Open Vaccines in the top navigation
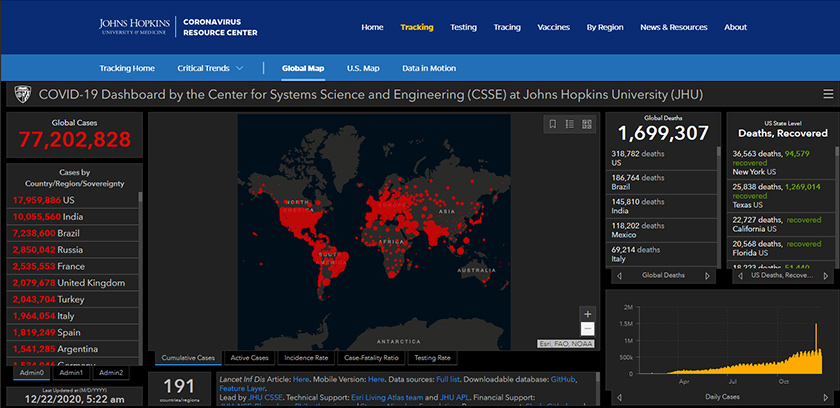Screen dimensions: 840x408 pyautogui.click(x=553, y=27)
